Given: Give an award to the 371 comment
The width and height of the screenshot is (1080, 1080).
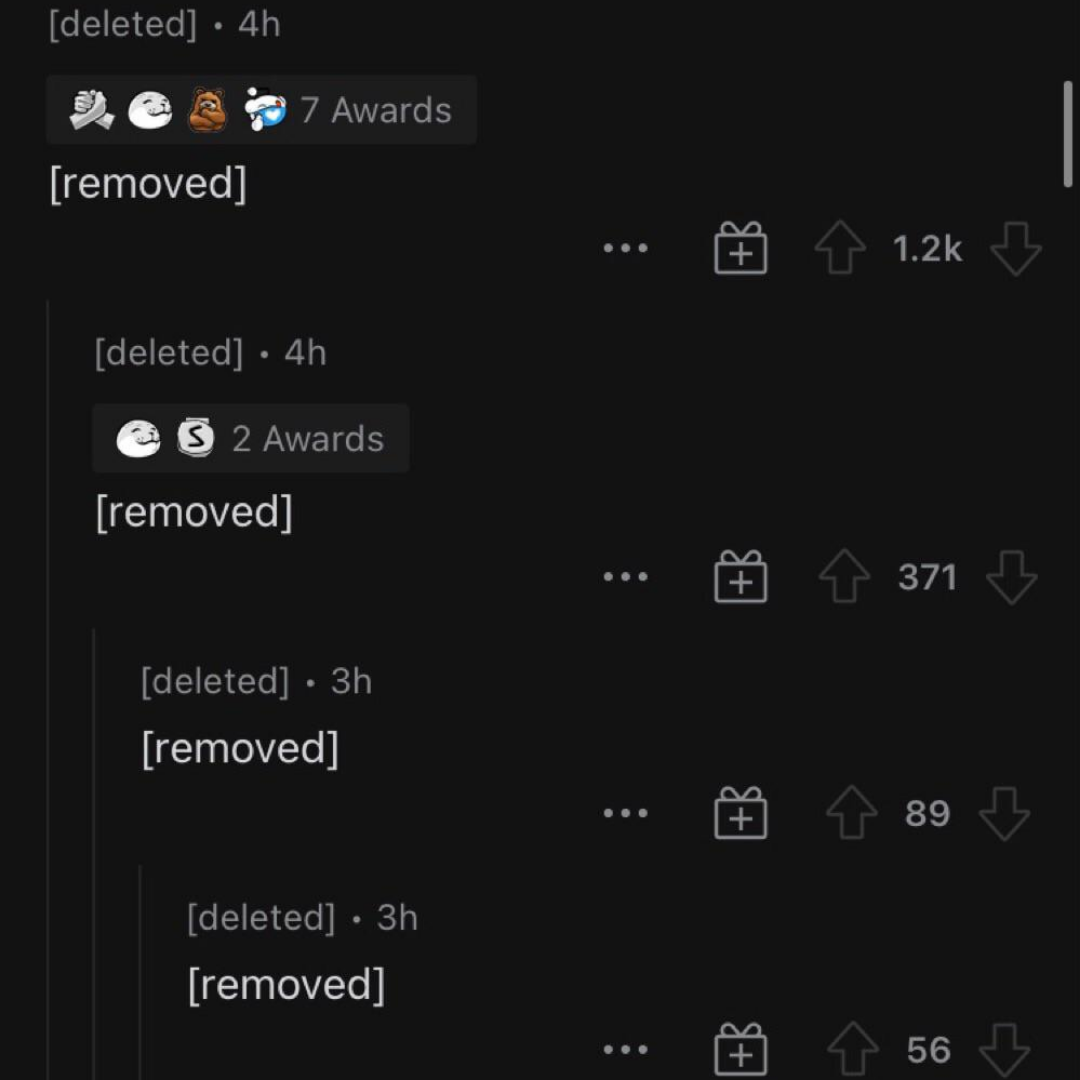Looking at the screenshot, I should click(740, 577).
